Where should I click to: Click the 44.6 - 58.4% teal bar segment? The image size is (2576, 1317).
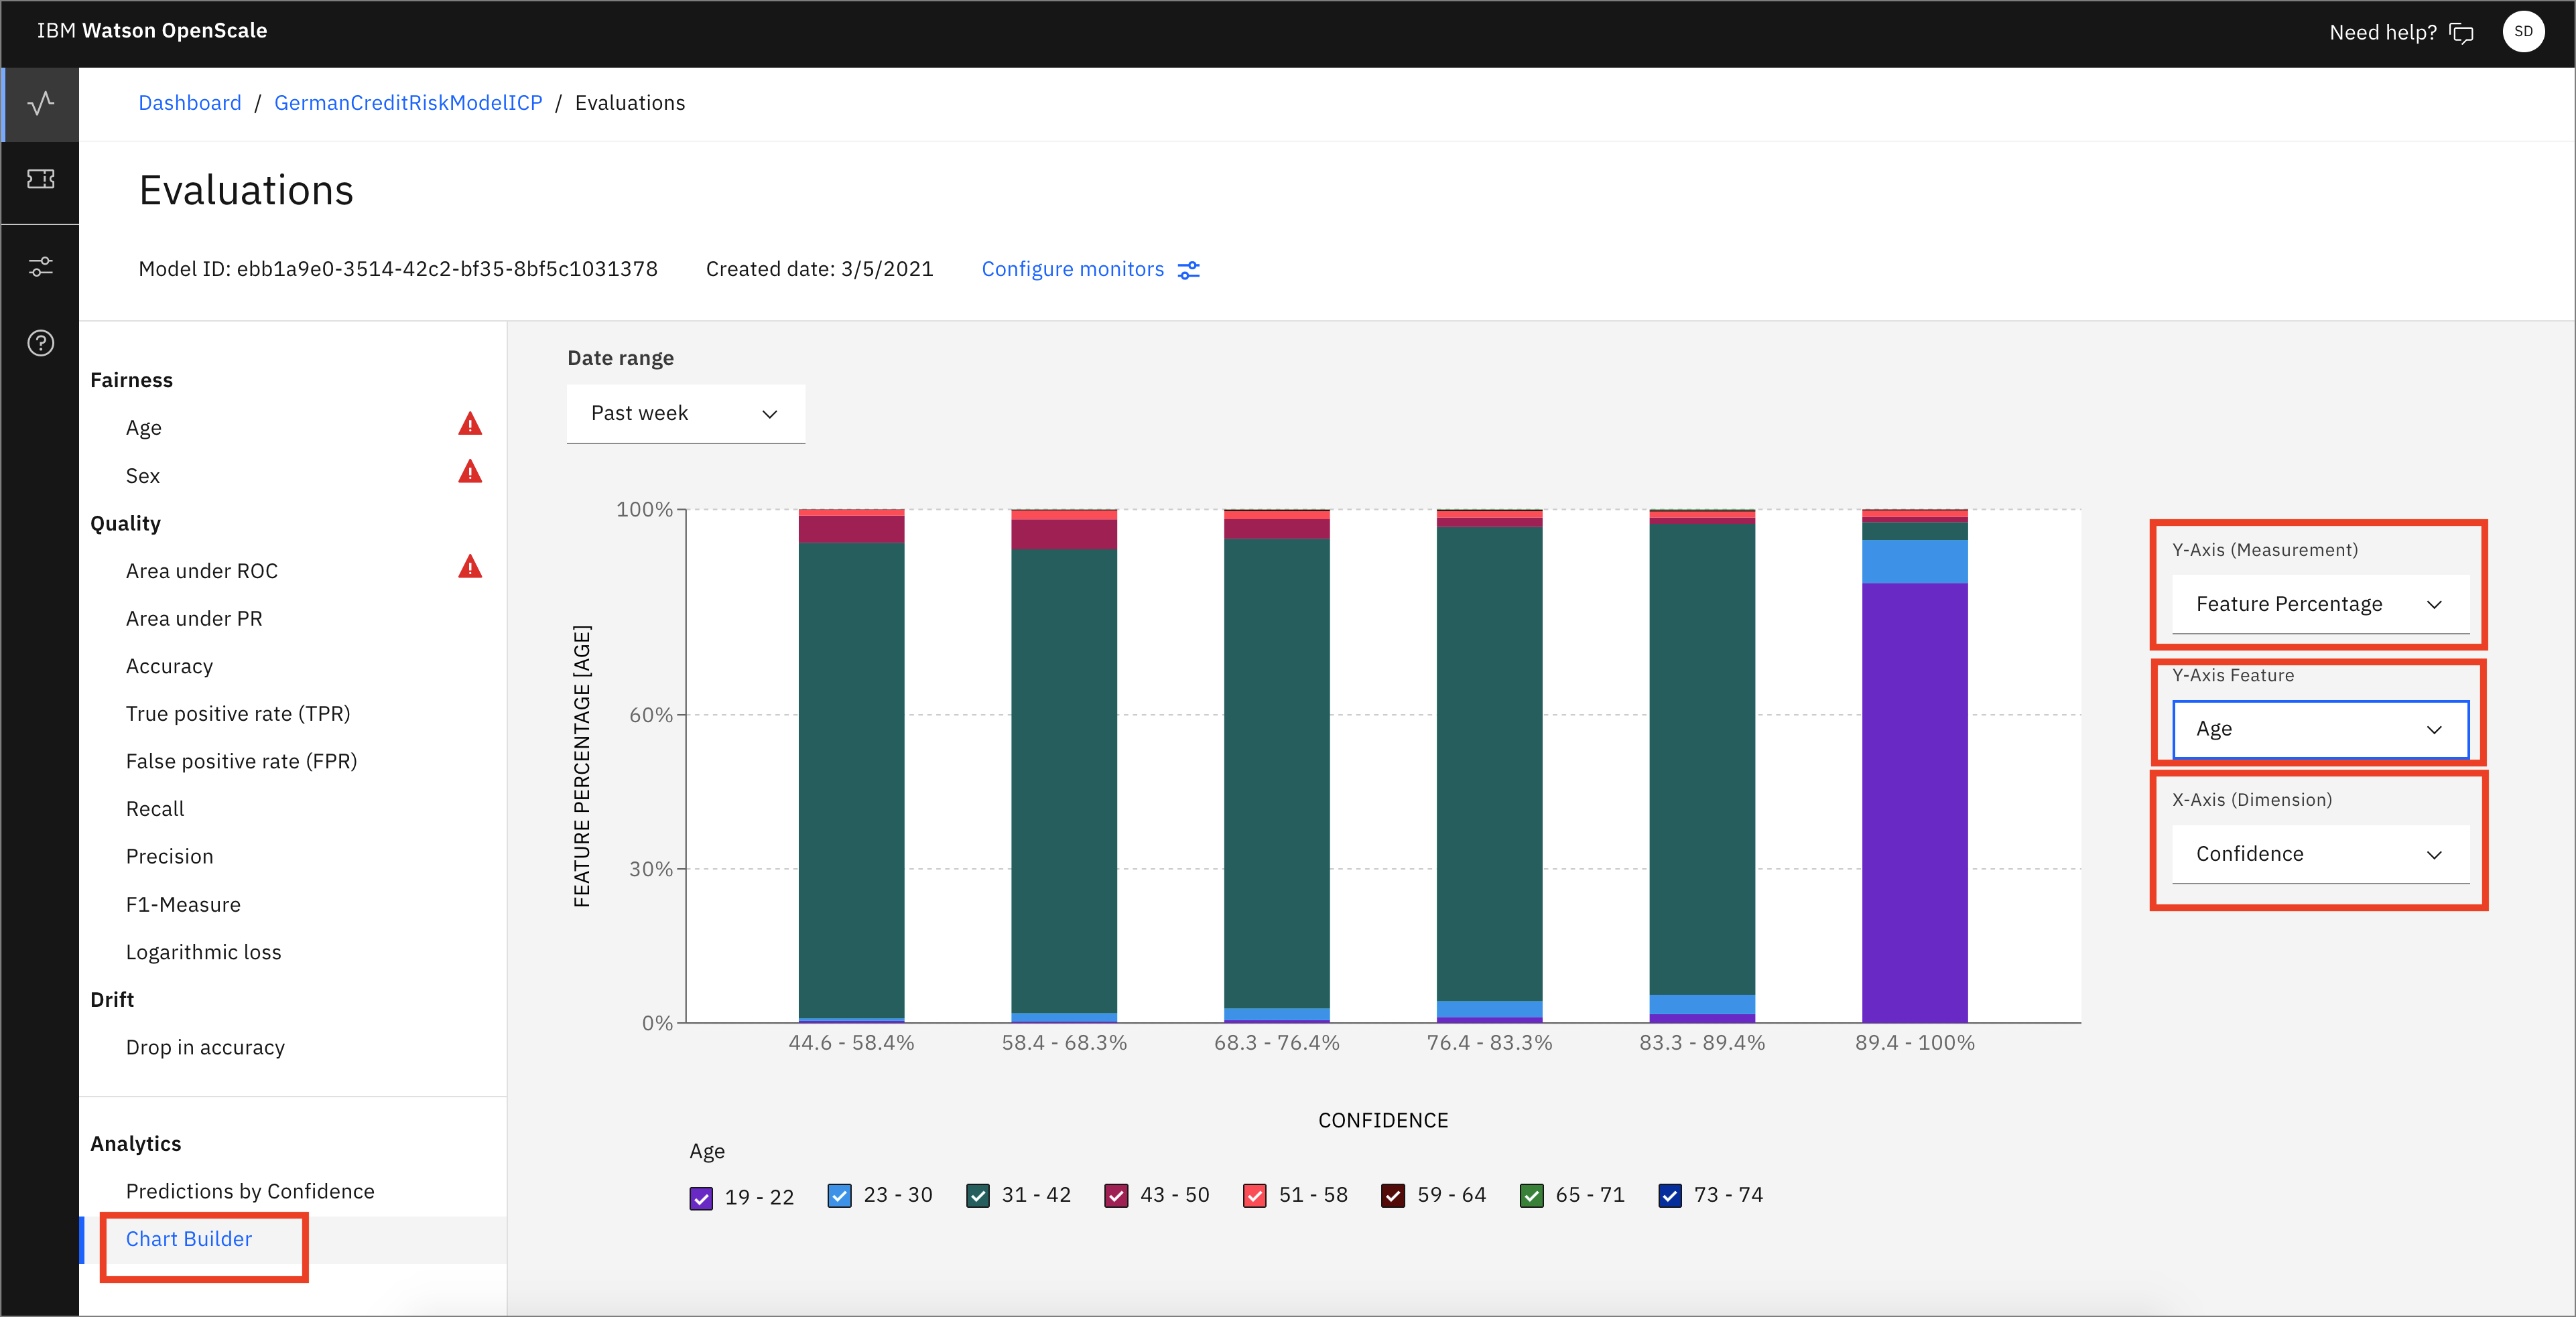click(x=851, y=780)
